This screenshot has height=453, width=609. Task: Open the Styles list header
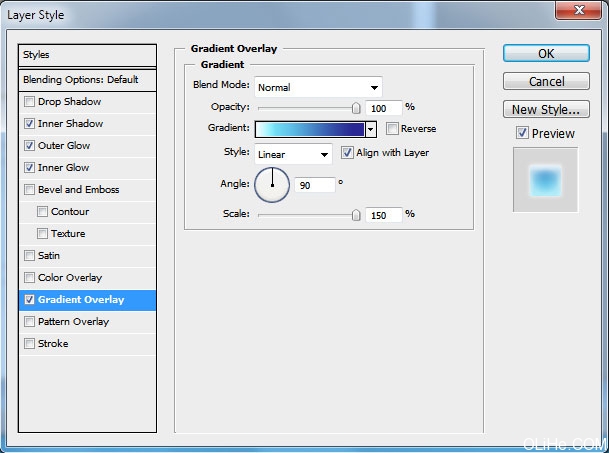tap(88, 55)
